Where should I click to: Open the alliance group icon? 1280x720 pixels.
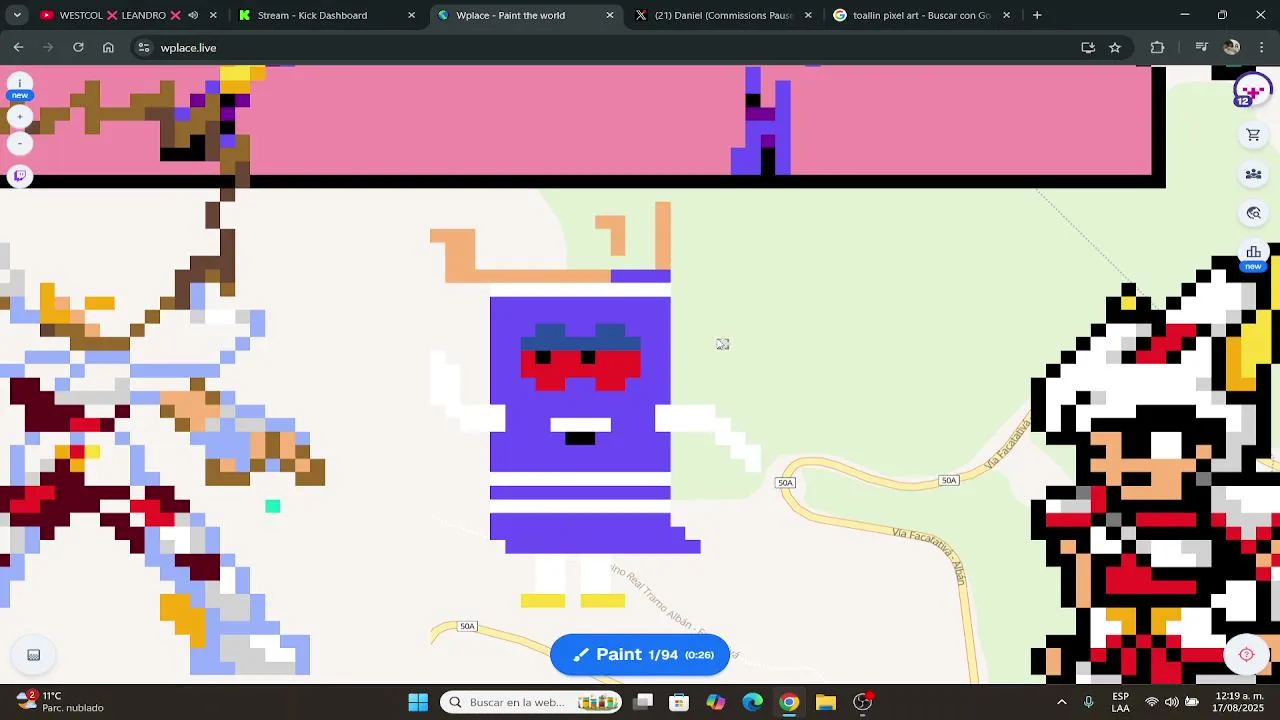coord(1253,174)
